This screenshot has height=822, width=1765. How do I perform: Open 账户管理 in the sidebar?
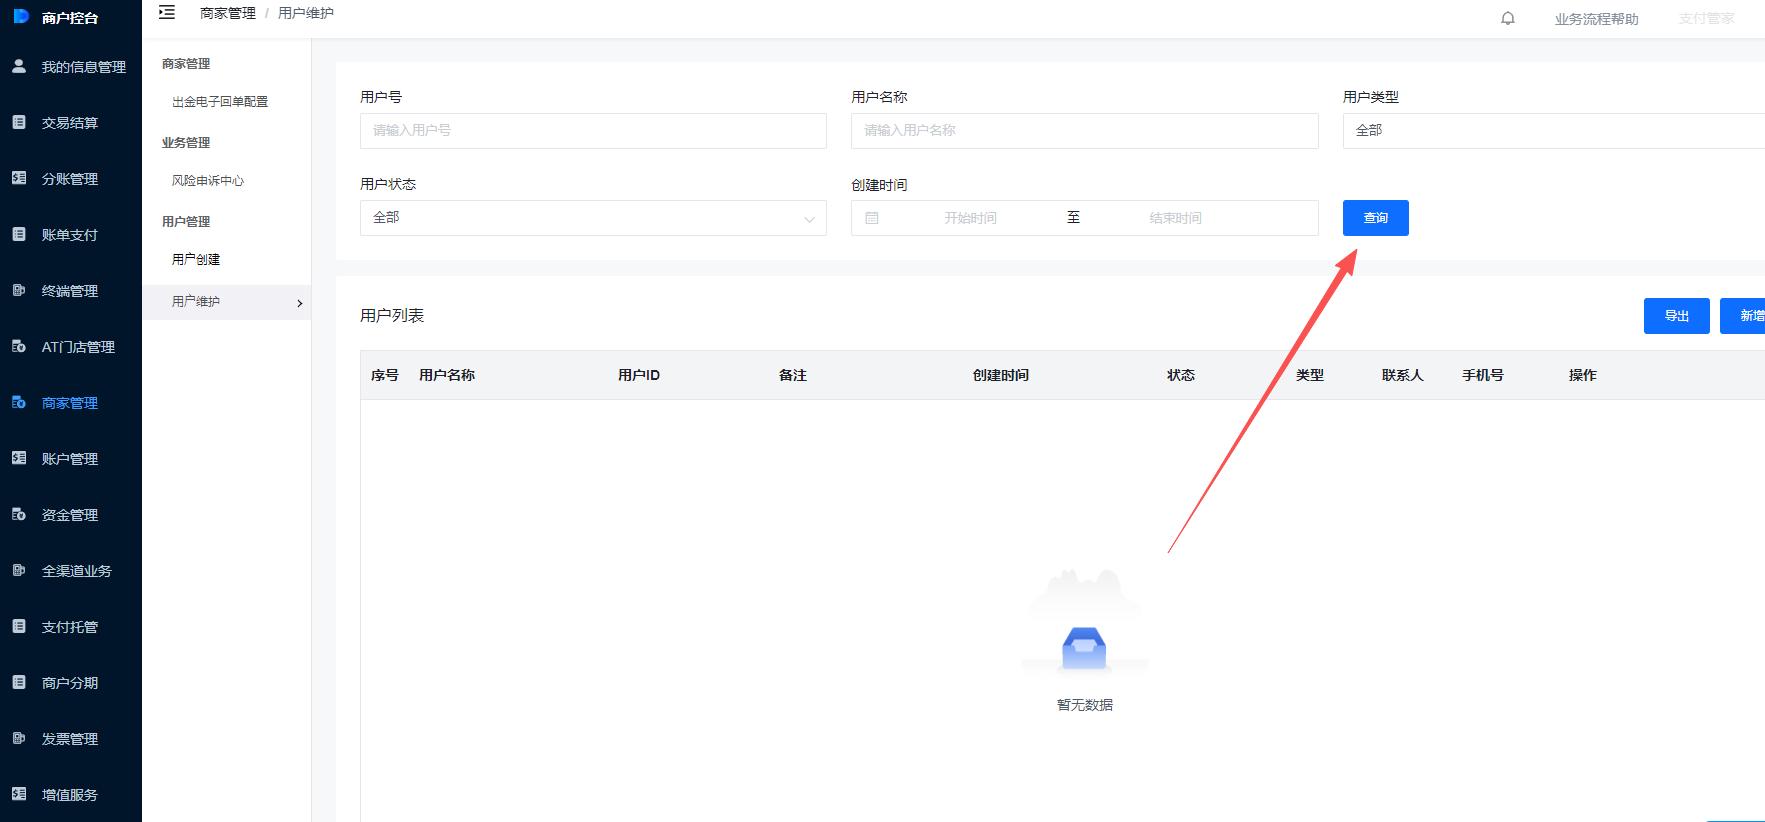(69, 459)
